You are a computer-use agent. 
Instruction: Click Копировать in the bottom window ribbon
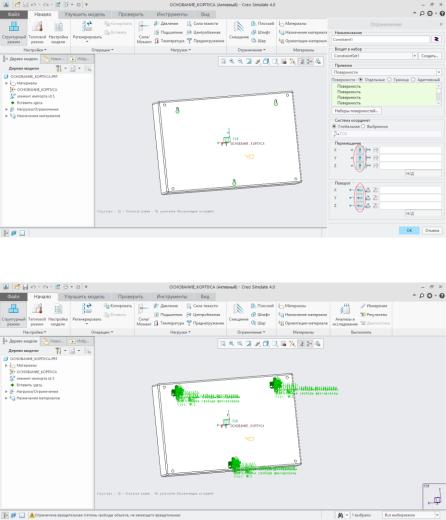(x=118, y=306)
